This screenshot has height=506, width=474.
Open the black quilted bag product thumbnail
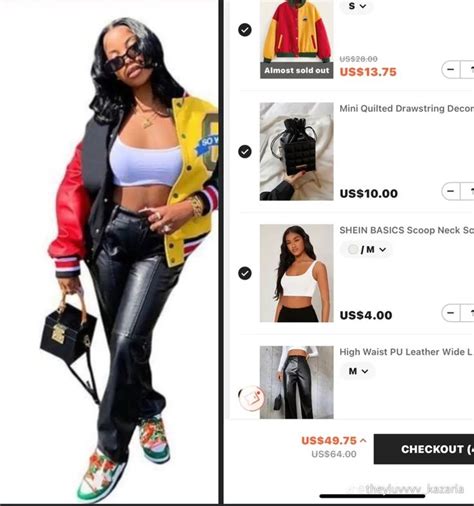(297, 151)
